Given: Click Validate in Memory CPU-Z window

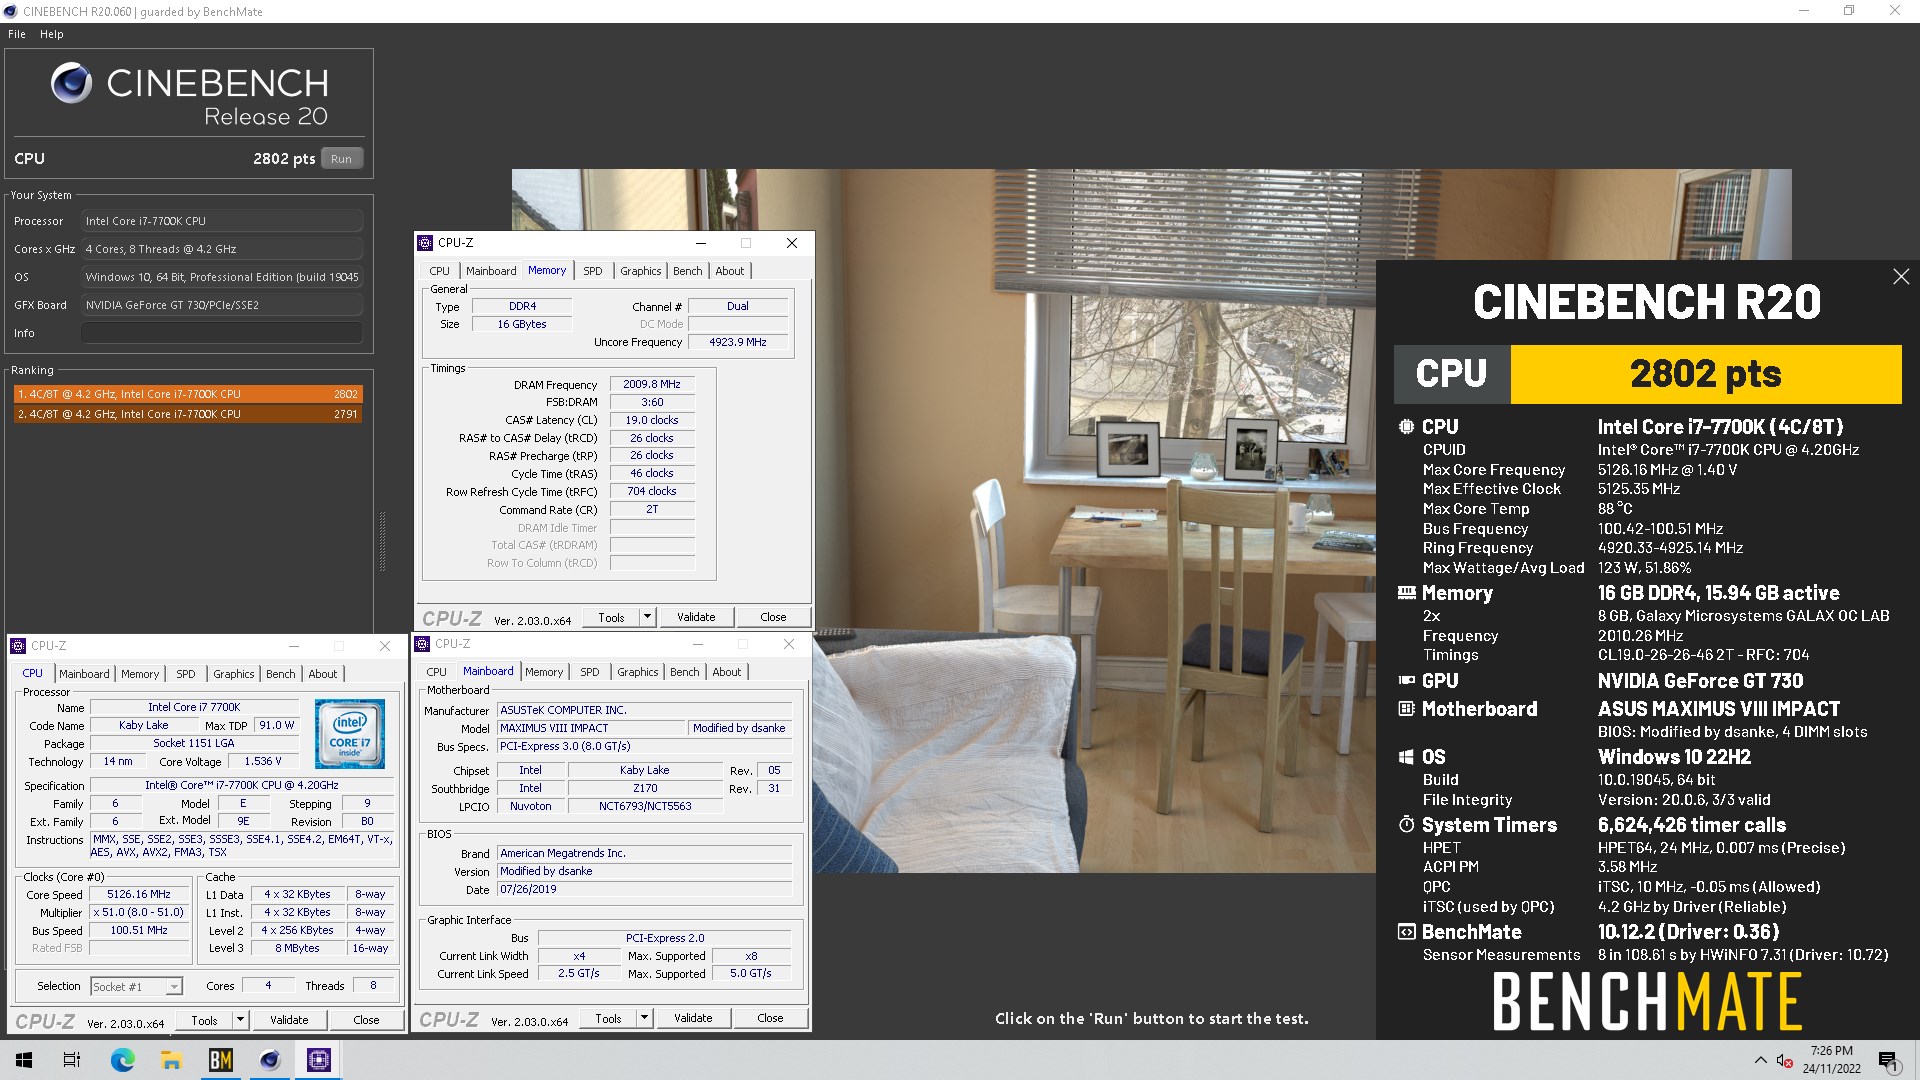Looking at the screenshot, I should pyautogui.click(x=696, y=617).
